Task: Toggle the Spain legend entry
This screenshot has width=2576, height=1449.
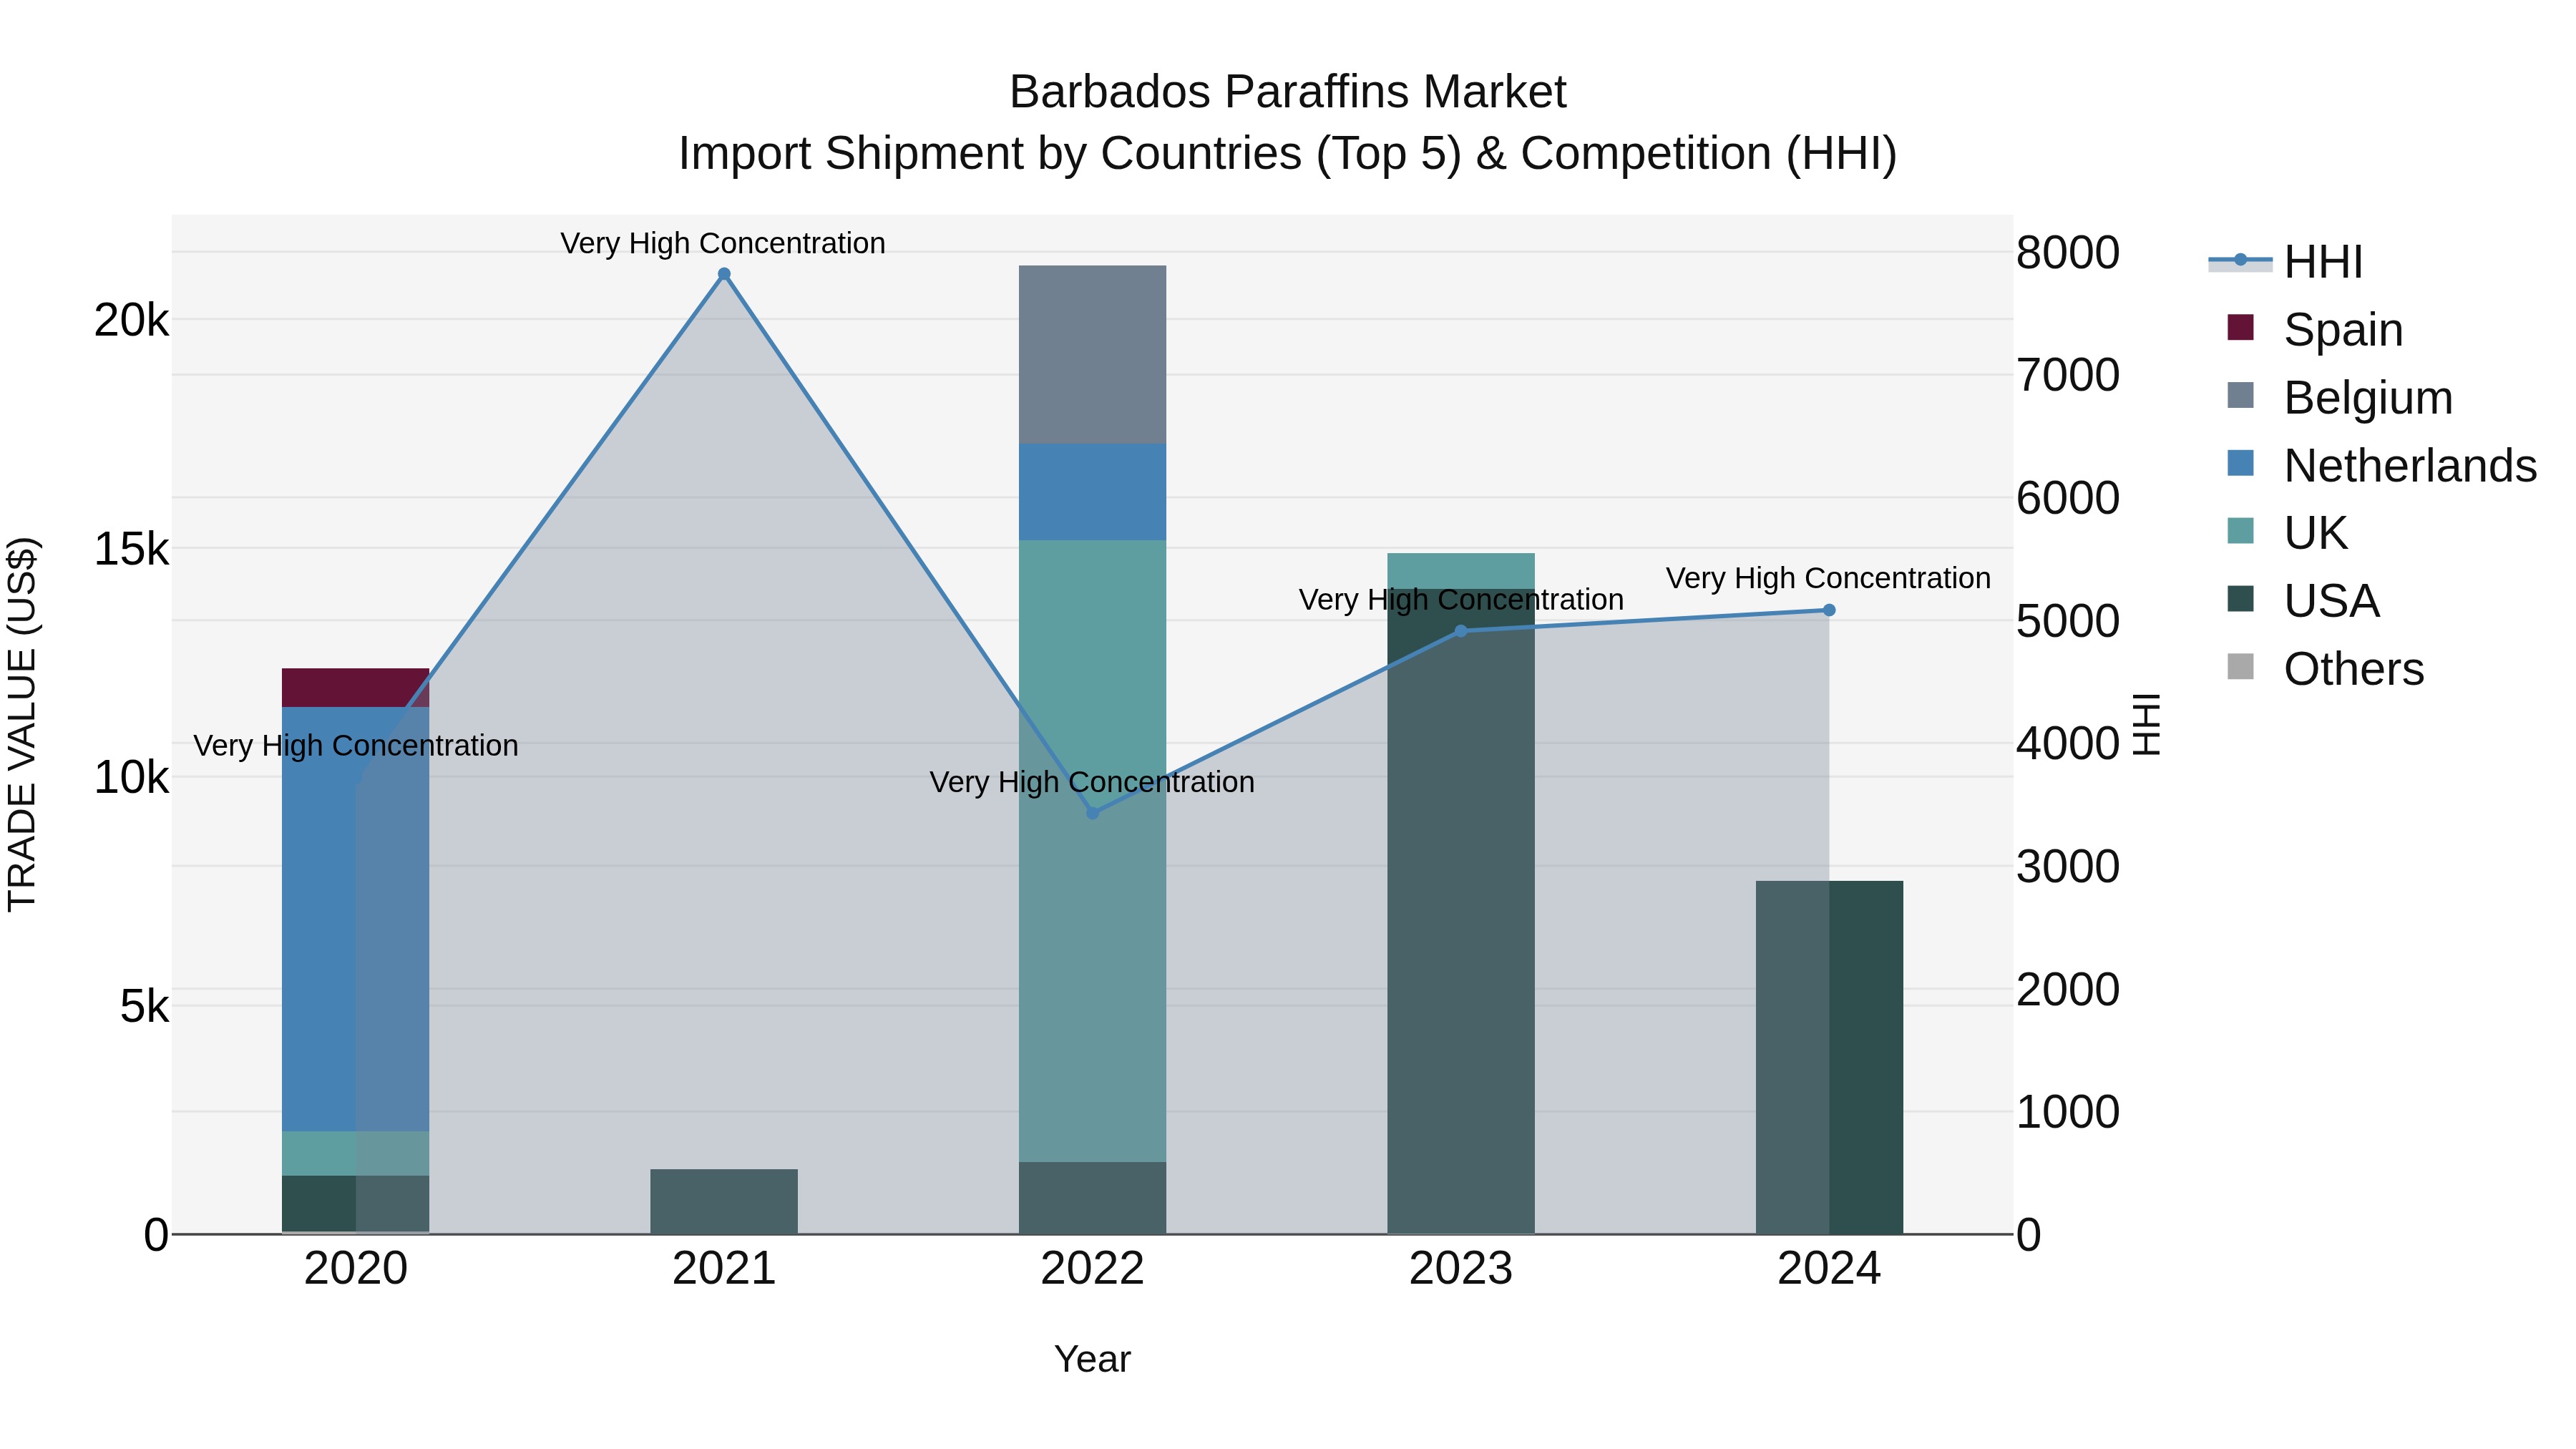Action: click(2316, 329)
